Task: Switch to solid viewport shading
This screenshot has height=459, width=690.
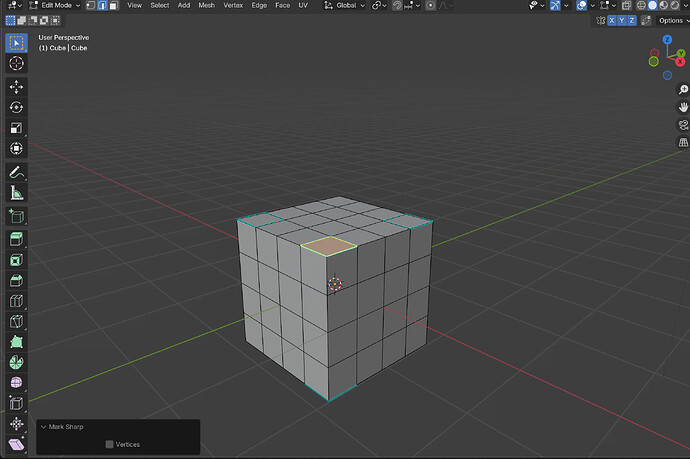Action: (653, 5)
